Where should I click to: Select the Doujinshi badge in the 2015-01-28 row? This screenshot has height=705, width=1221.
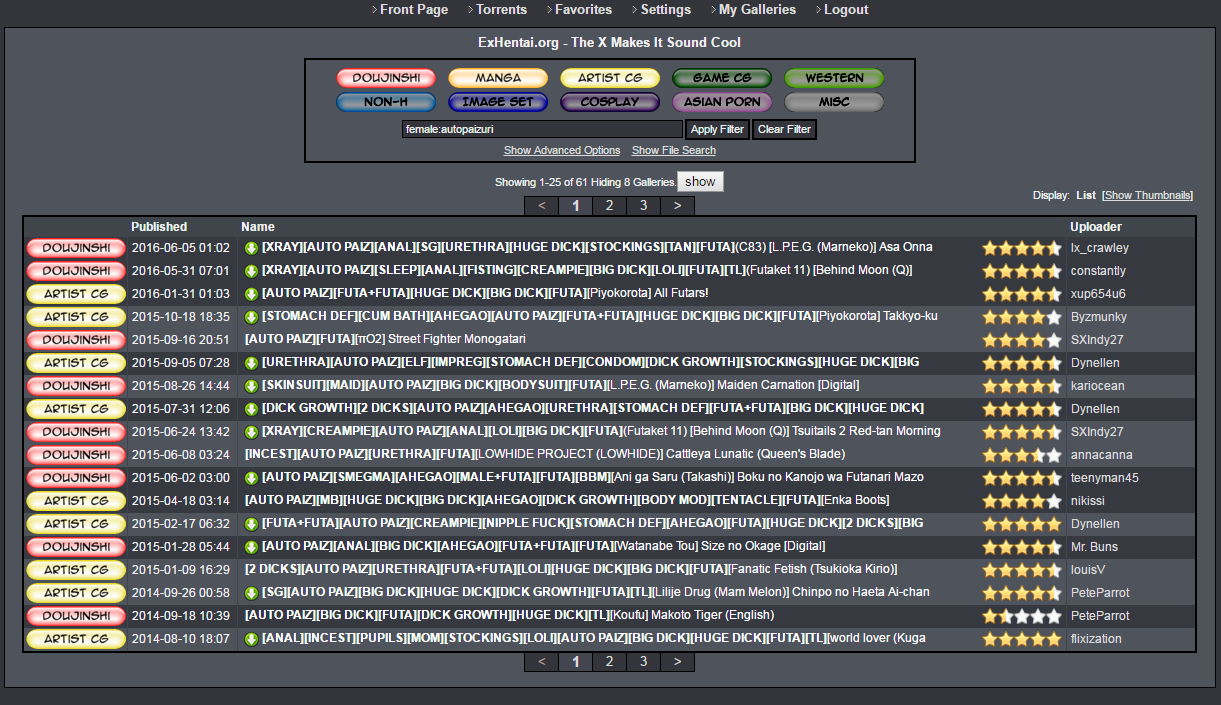[76, 547]
